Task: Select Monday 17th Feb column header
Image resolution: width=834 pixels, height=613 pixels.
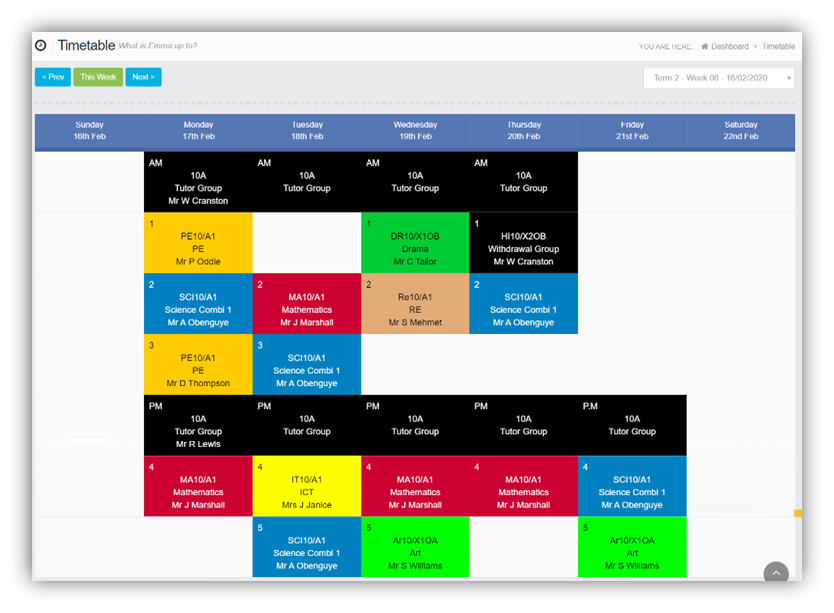Action: coord(198,130)
